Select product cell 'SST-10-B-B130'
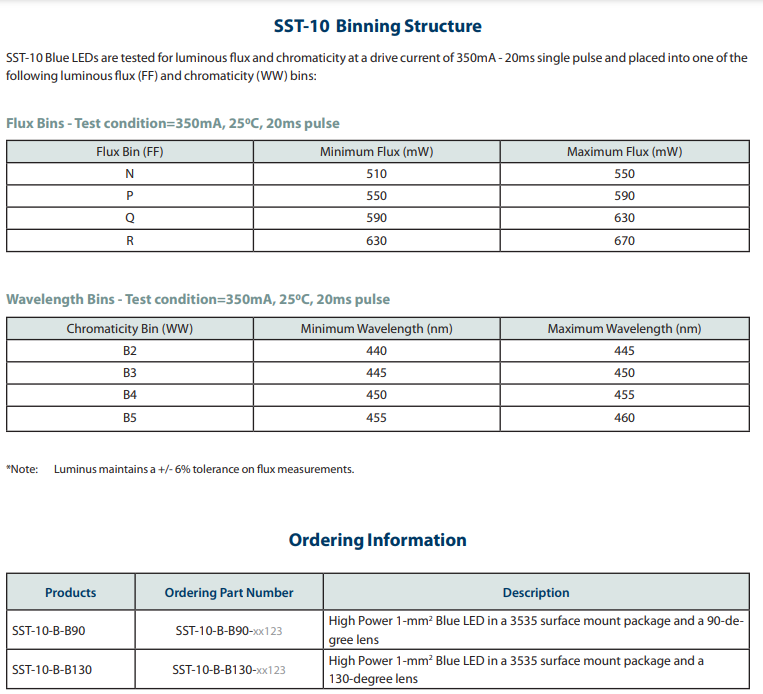Image resolution: width=763 pixels, height=694 pixels. tap(71, 670)
